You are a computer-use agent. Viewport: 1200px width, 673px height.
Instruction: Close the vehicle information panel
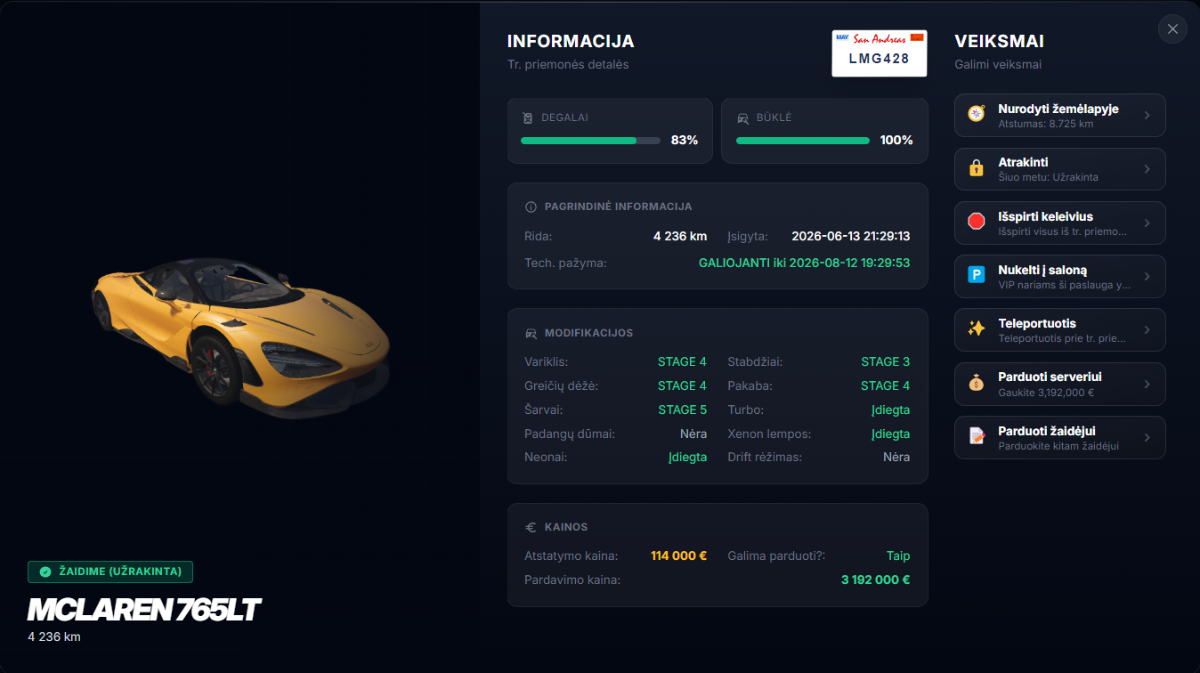coord(1172,29)
